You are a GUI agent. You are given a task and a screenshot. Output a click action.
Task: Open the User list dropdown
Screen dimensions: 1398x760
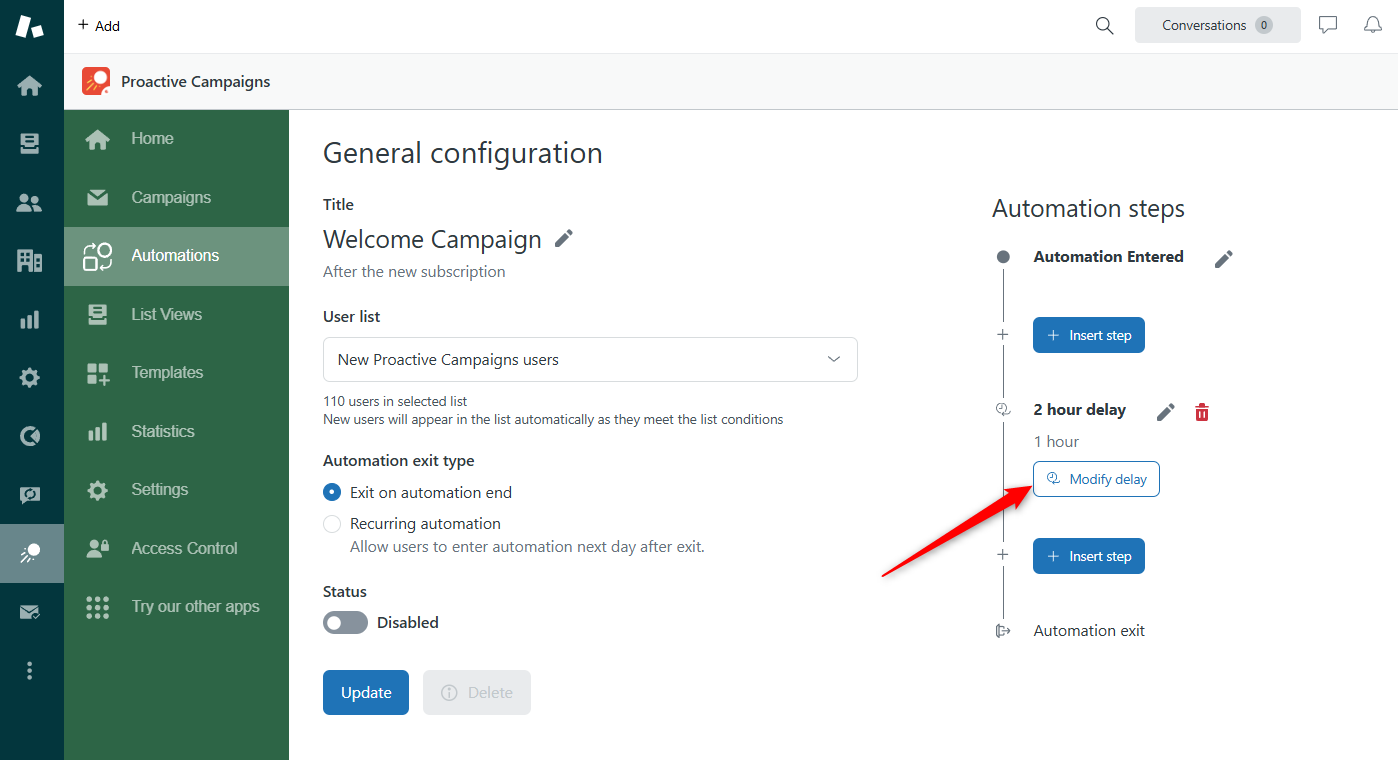pos(590,359)
